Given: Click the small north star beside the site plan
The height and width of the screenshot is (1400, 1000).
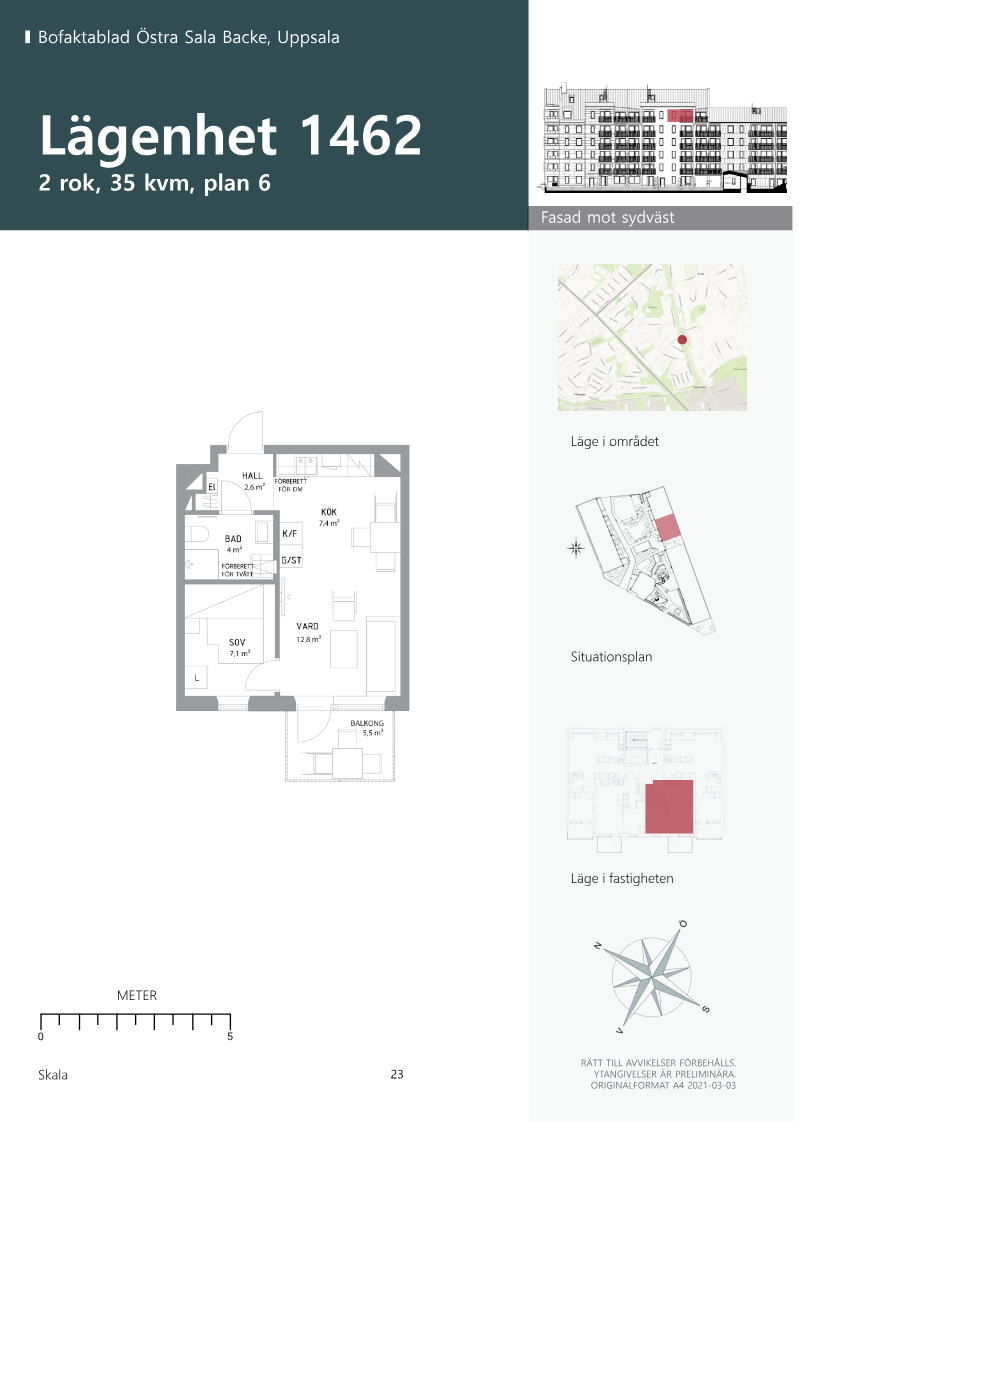Looking at the screenshot, I should pyautogui.click(x=576, y=547).
